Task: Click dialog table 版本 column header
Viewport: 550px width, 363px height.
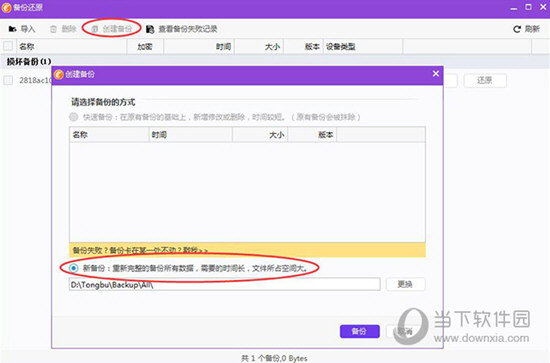Action: (312, 135)
